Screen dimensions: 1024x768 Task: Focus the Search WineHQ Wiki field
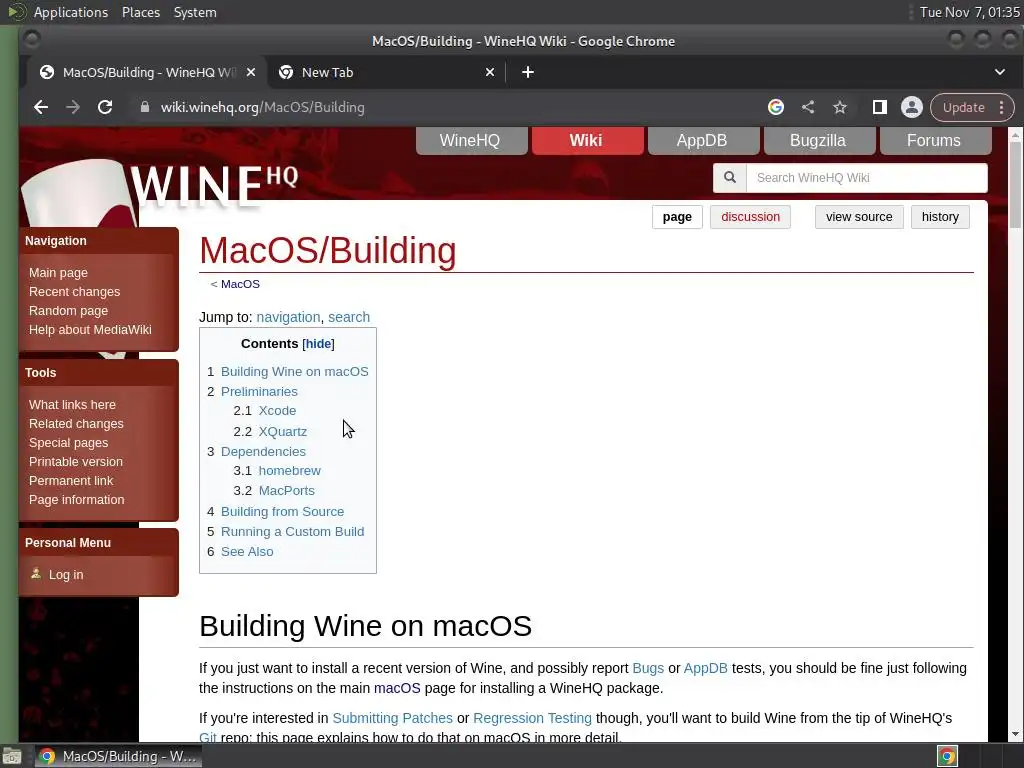(867, 178)
